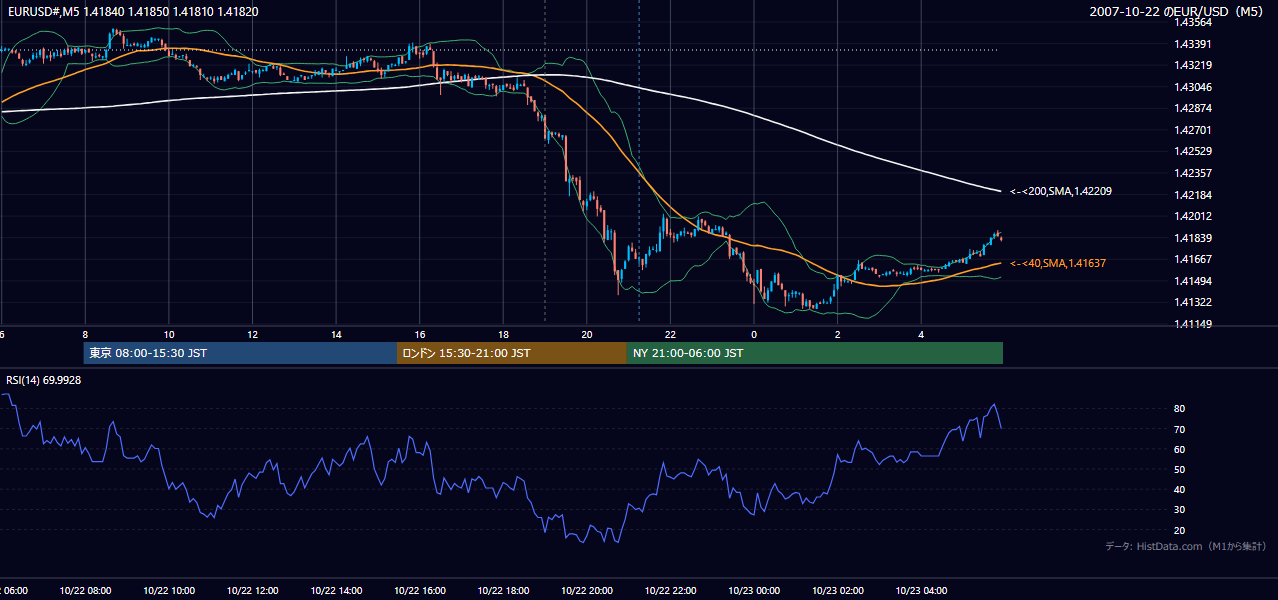This screenshot has width=1278, height=600.
Task: Click the 10/22 12:00 time label
Action: click(x=253, y=591)
